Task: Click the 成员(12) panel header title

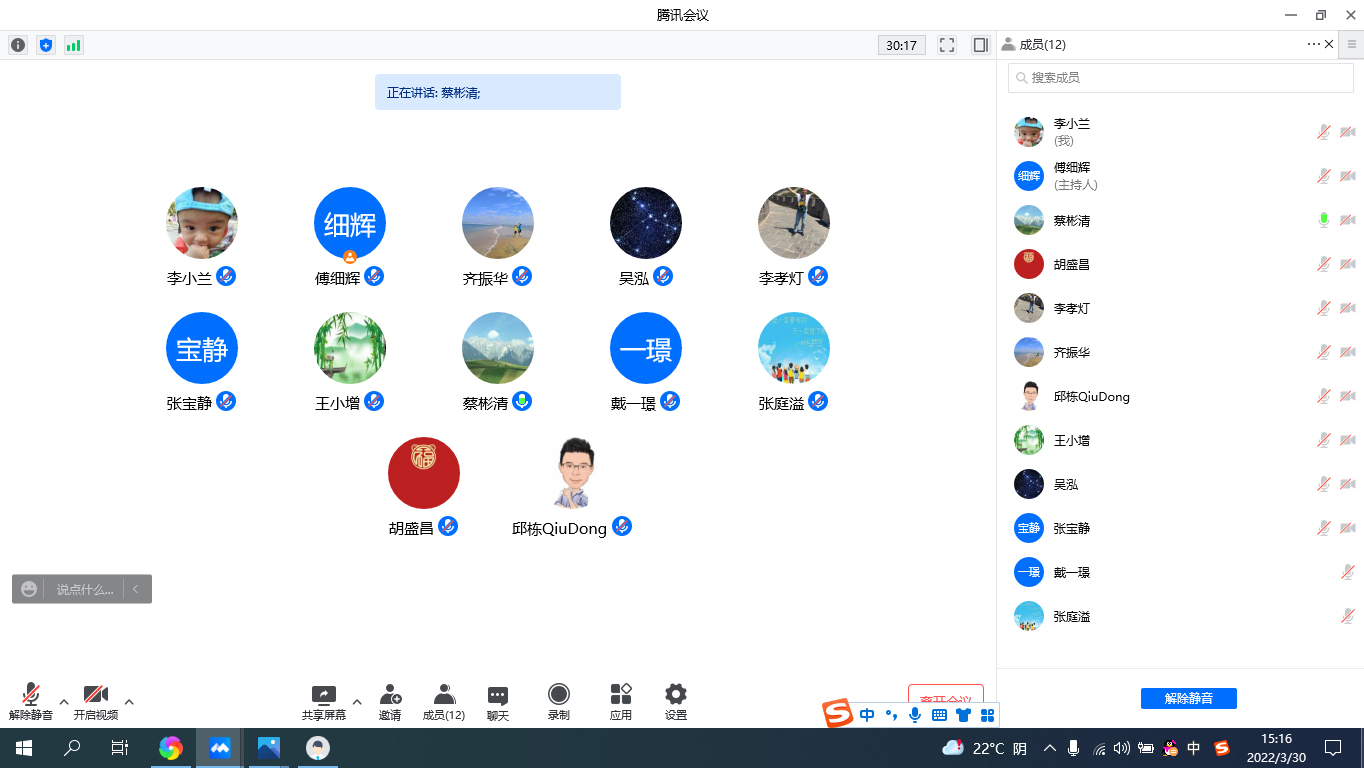Action: [x=1042, y=44]
